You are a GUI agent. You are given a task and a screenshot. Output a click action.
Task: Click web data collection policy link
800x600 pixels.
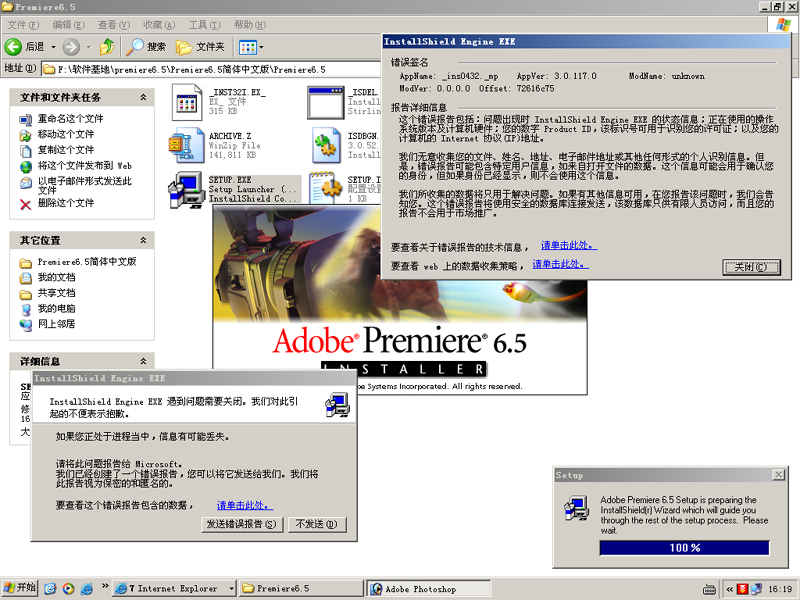tap(561, 264)
